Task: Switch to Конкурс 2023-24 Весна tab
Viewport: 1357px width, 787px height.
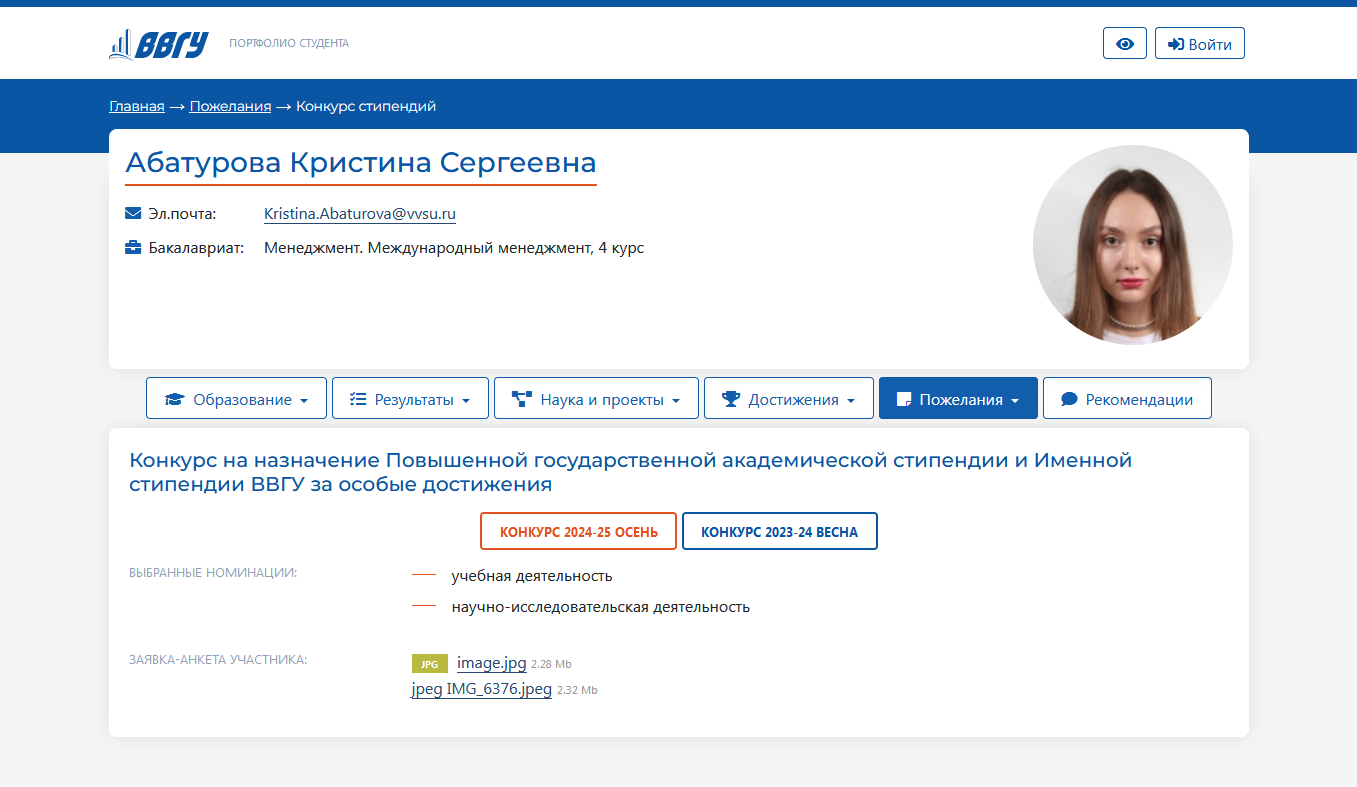Action: click(x=779, y=532)
